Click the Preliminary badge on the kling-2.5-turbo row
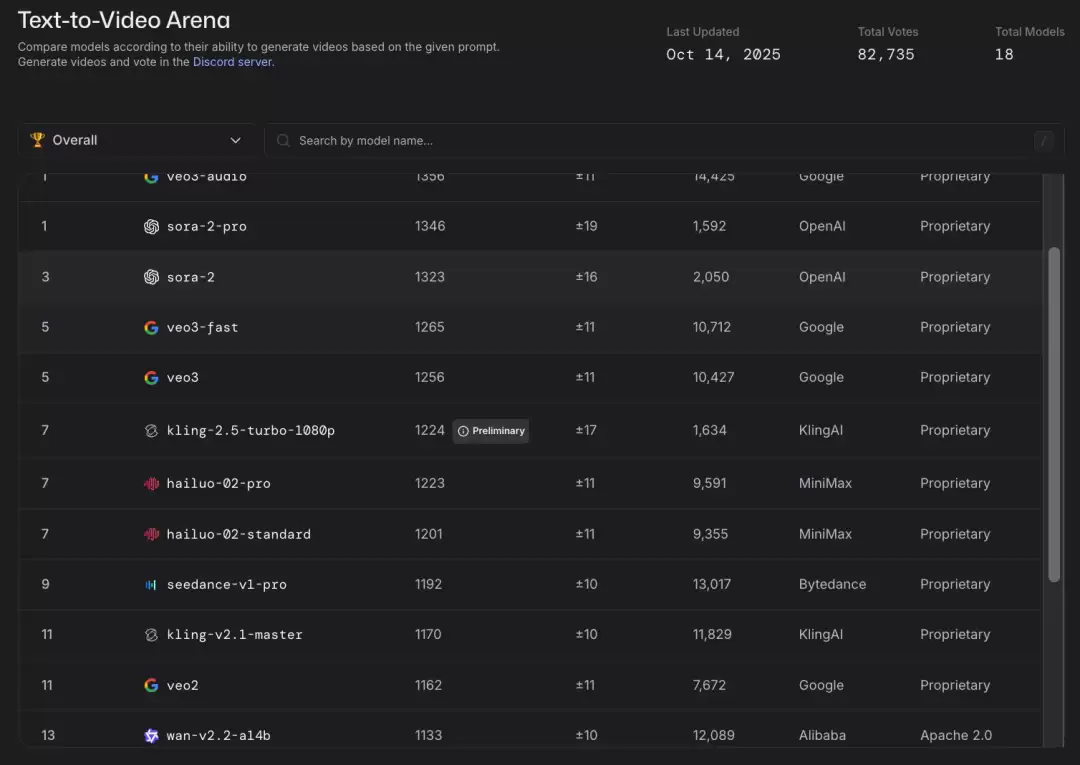Viewport: 1080px width, 765px height. (491, 431)
